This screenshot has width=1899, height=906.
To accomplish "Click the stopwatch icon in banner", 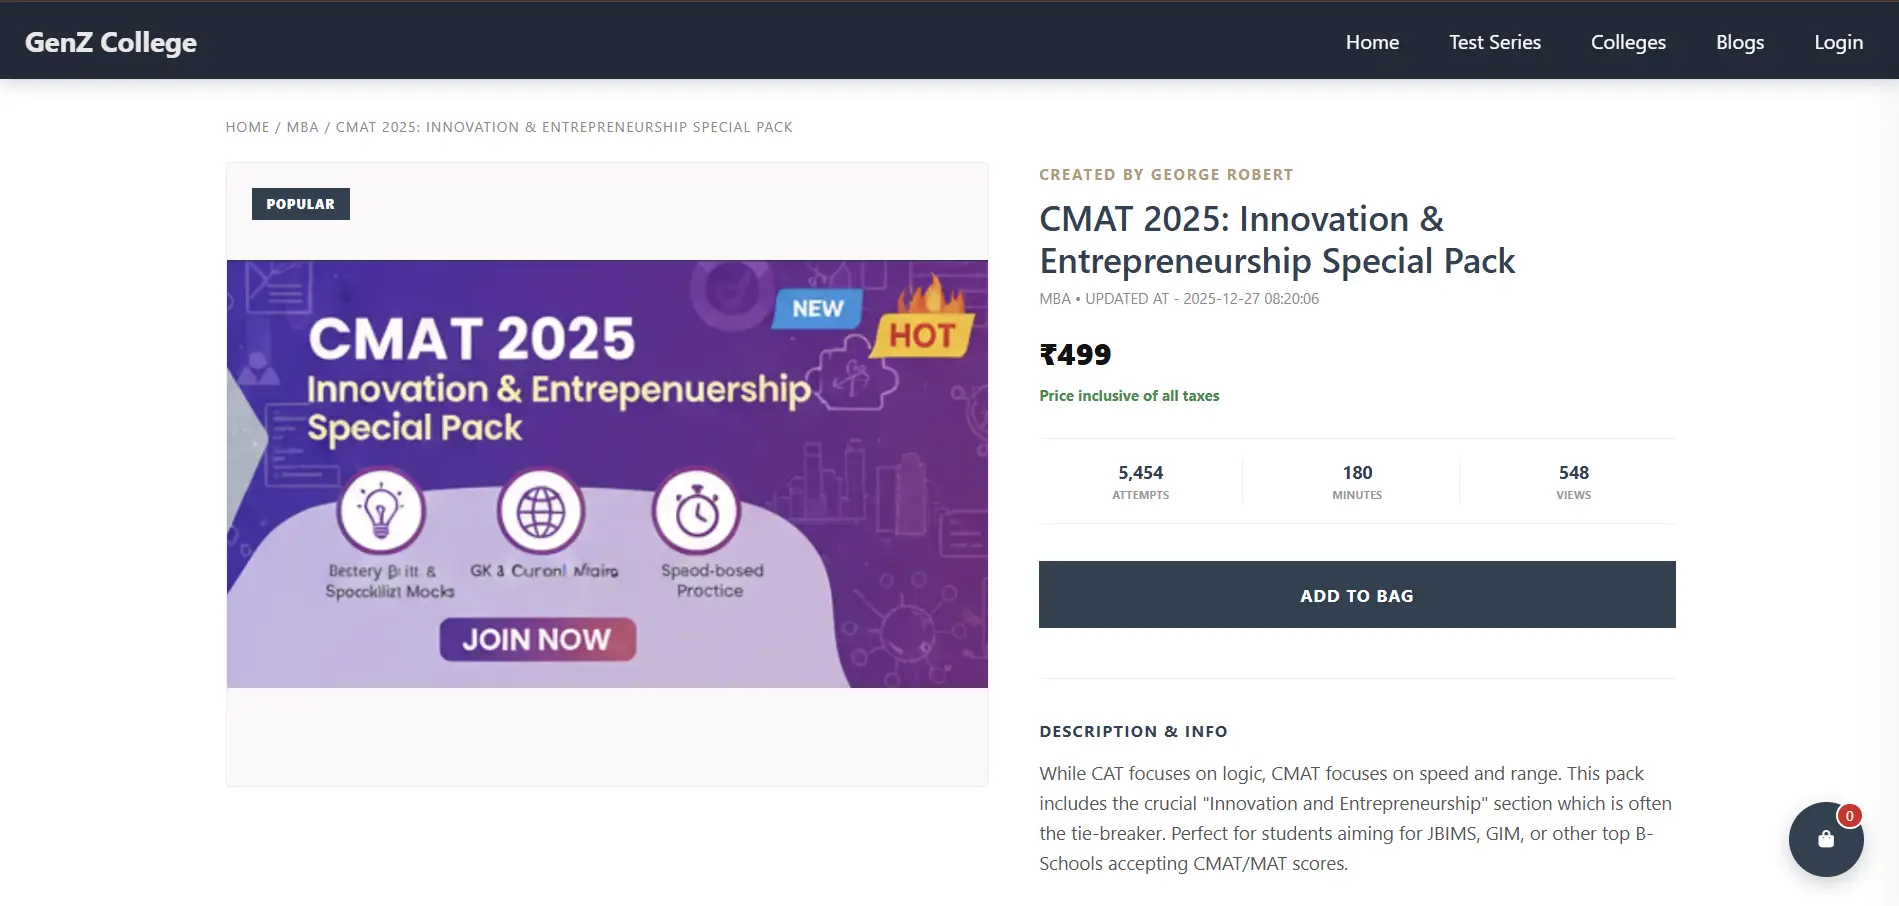I will click(x=697, y=512).
